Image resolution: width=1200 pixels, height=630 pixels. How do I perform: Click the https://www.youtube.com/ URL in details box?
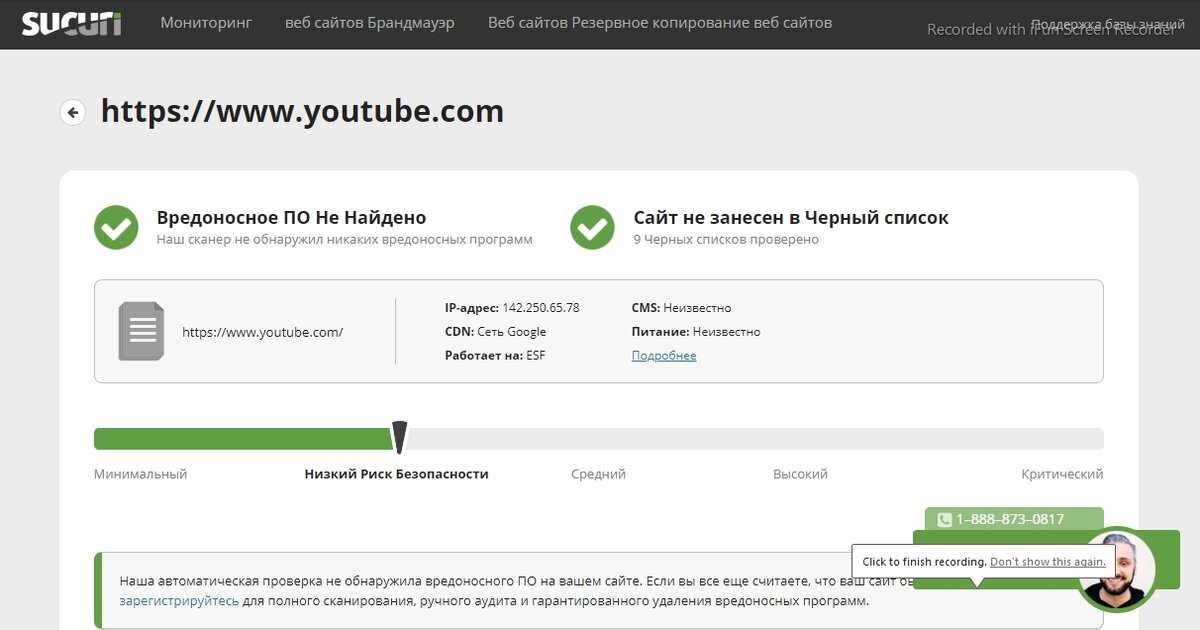pyautogui.click(x=262, y=332)
